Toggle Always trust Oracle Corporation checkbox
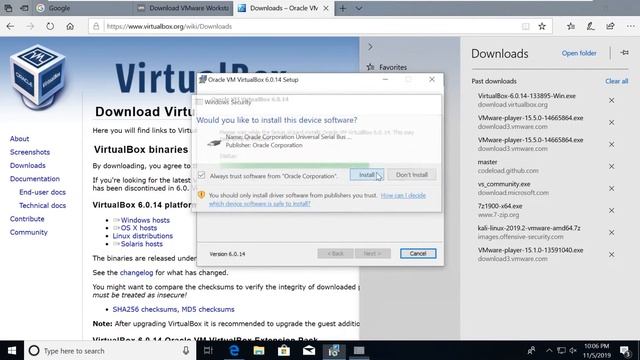 coord(202,176)
